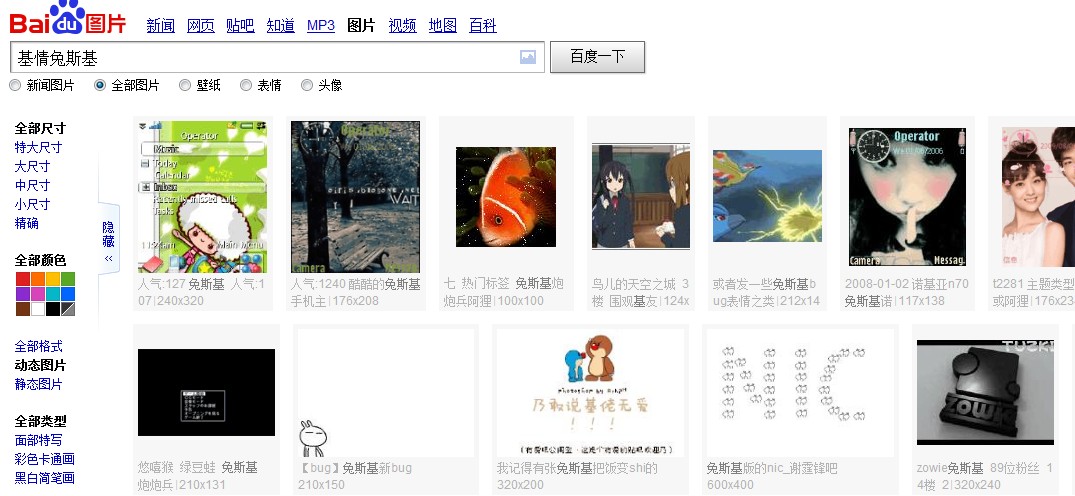Select the 壁纸 radio button
This screenshot has width=1075, height=496.
tap(184, 85)
